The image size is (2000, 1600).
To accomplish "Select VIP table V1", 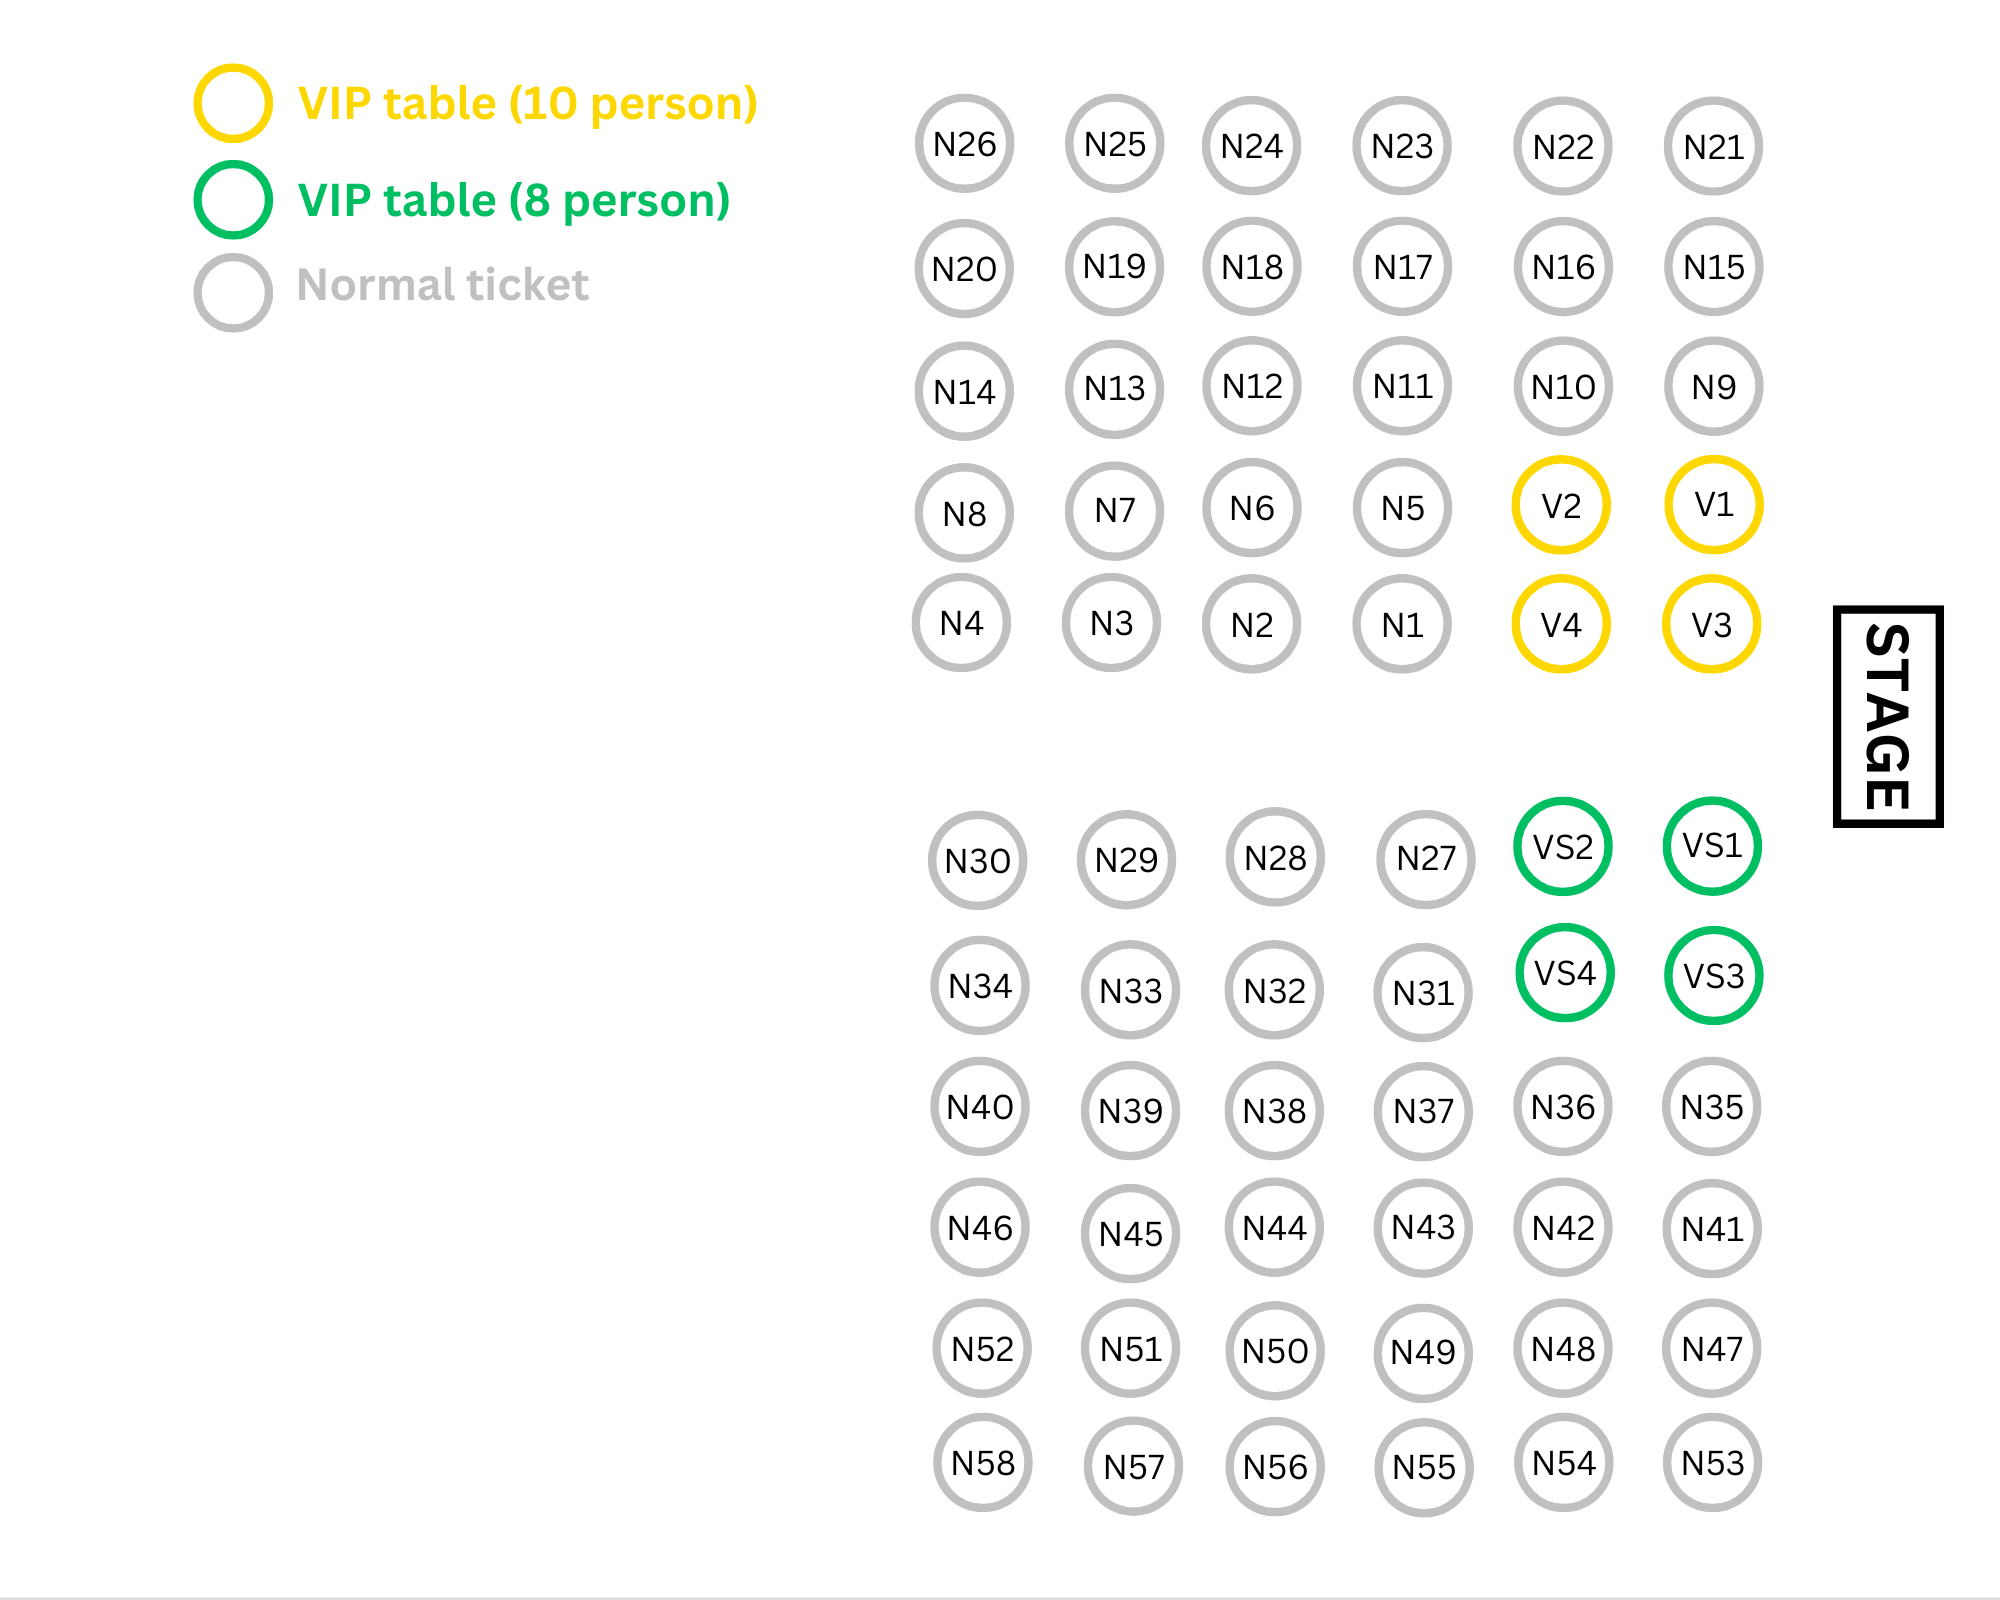I will click(x=1713, y=505).
